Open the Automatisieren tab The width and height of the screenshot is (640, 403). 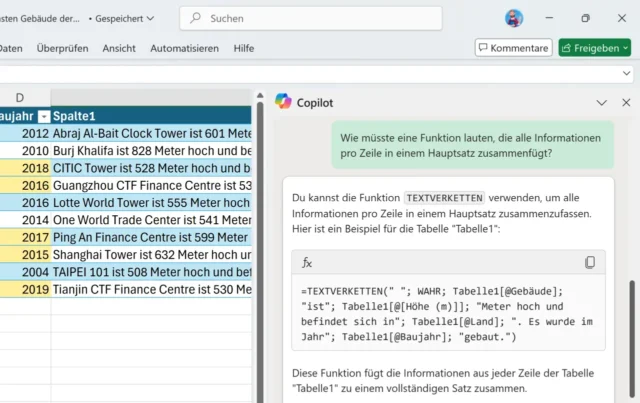(184, 48)
